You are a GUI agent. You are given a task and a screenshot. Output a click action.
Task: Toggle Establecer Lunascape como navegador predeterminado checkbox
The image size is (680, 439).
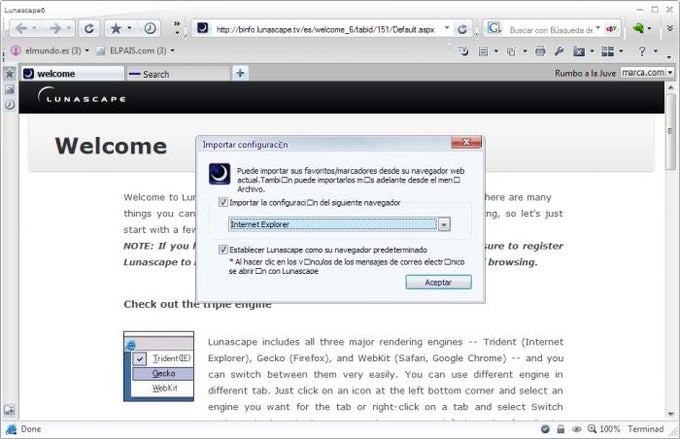223,249
